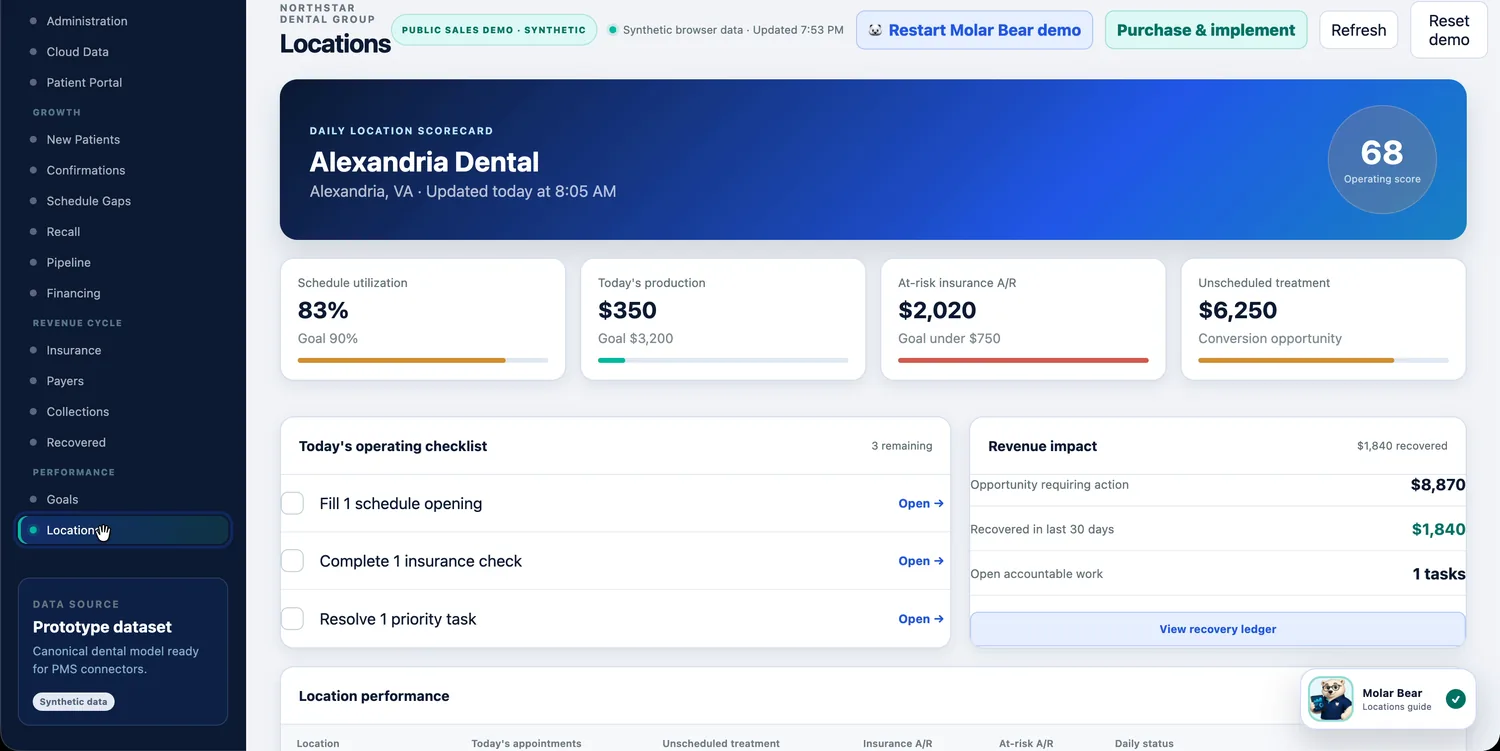Click Restart Molar Bear demo button
The image size is (1500, 751).
pos(975,30)
